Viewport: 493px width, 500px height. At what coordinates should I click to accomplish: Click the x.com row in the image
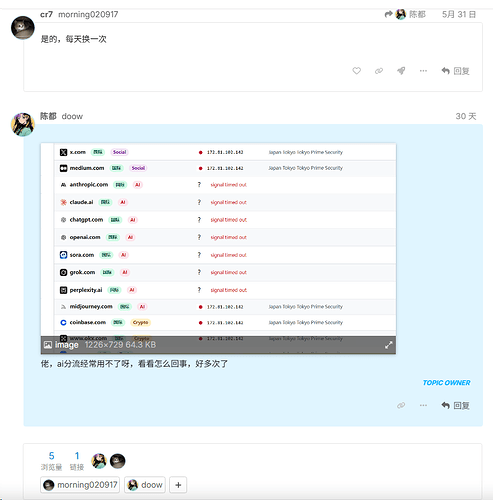(x=225, y=152)
